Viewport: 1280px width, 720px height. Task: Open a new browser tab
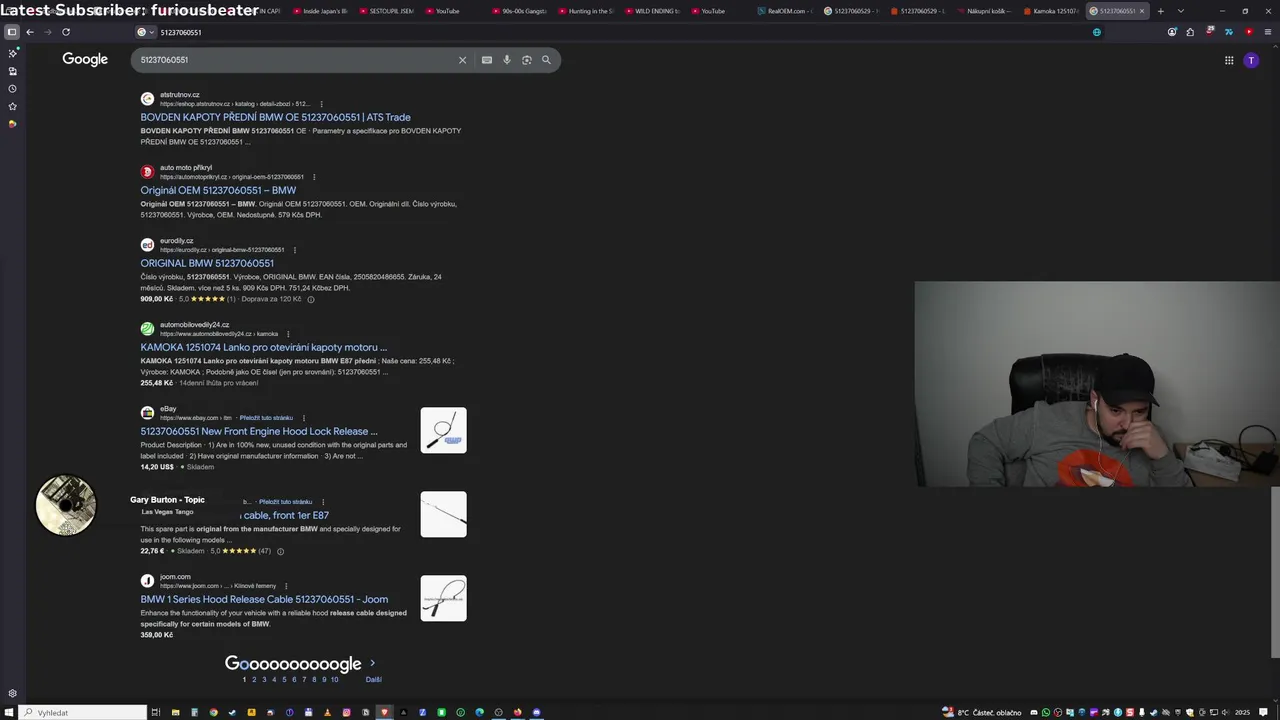coord(1160,11)
